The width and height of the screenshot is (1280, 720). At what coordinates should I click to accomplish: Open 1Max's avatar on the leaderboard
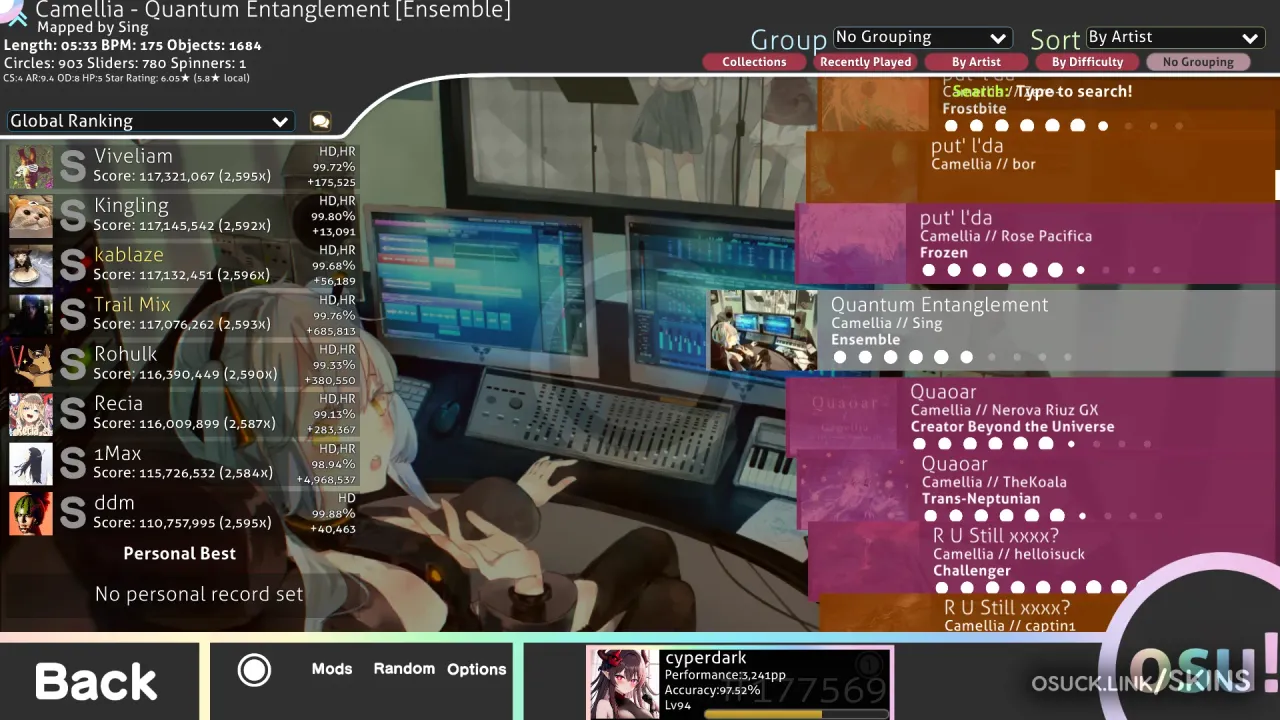coord(31,464)
